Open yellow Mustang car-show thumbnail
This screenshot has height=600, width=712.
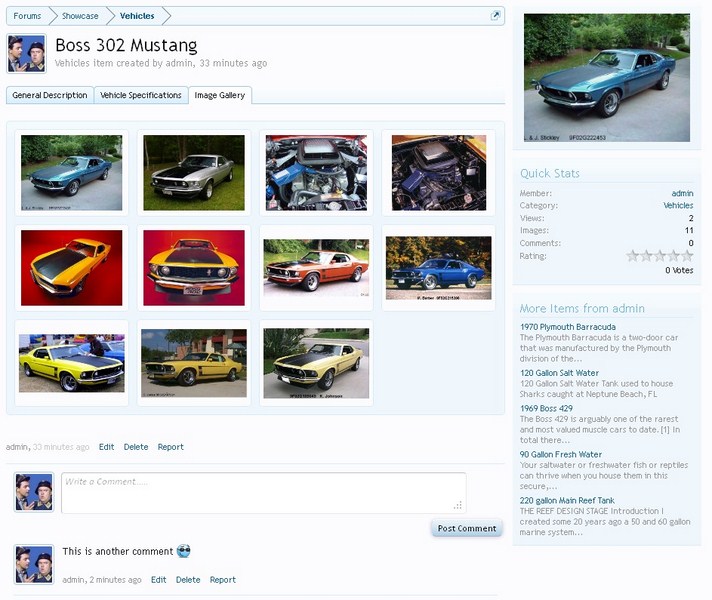pyautogui.click(x=71, y=363)
